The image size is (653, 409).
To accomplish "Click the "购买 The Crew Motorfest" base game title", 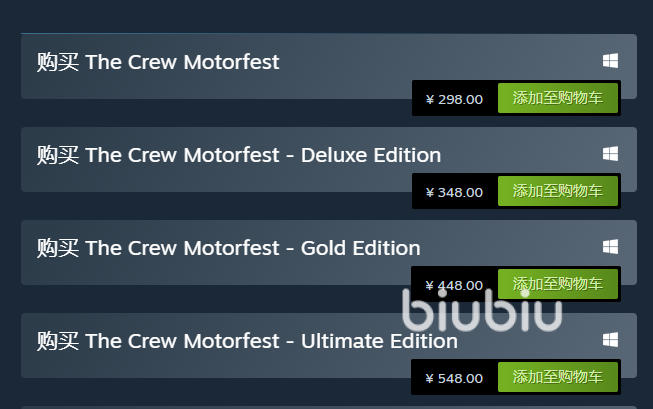I will click(158, 62).
